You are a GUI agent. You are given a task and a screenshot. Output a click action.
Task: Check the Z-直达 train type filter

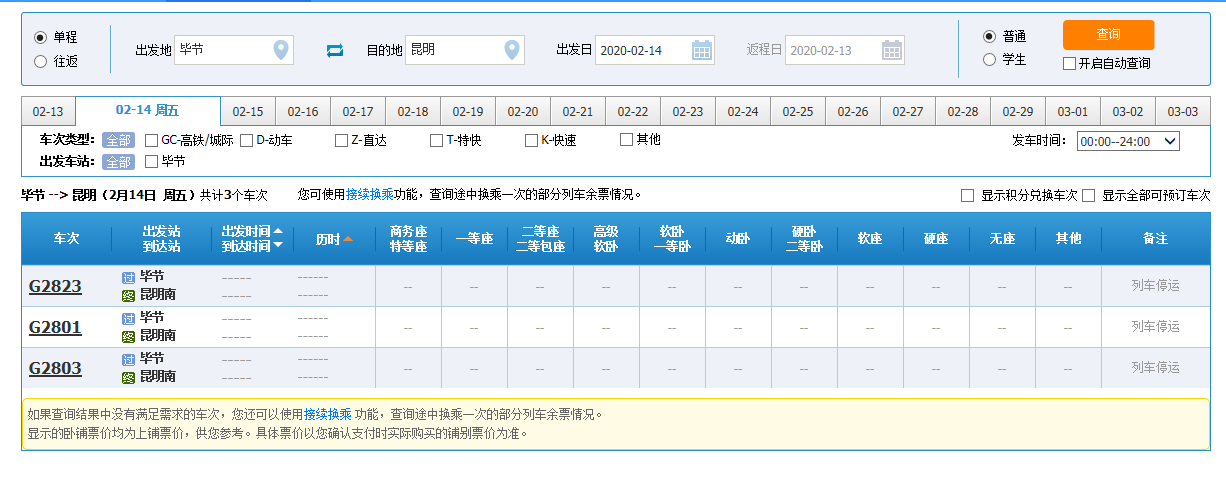click(x=341, y=140)
